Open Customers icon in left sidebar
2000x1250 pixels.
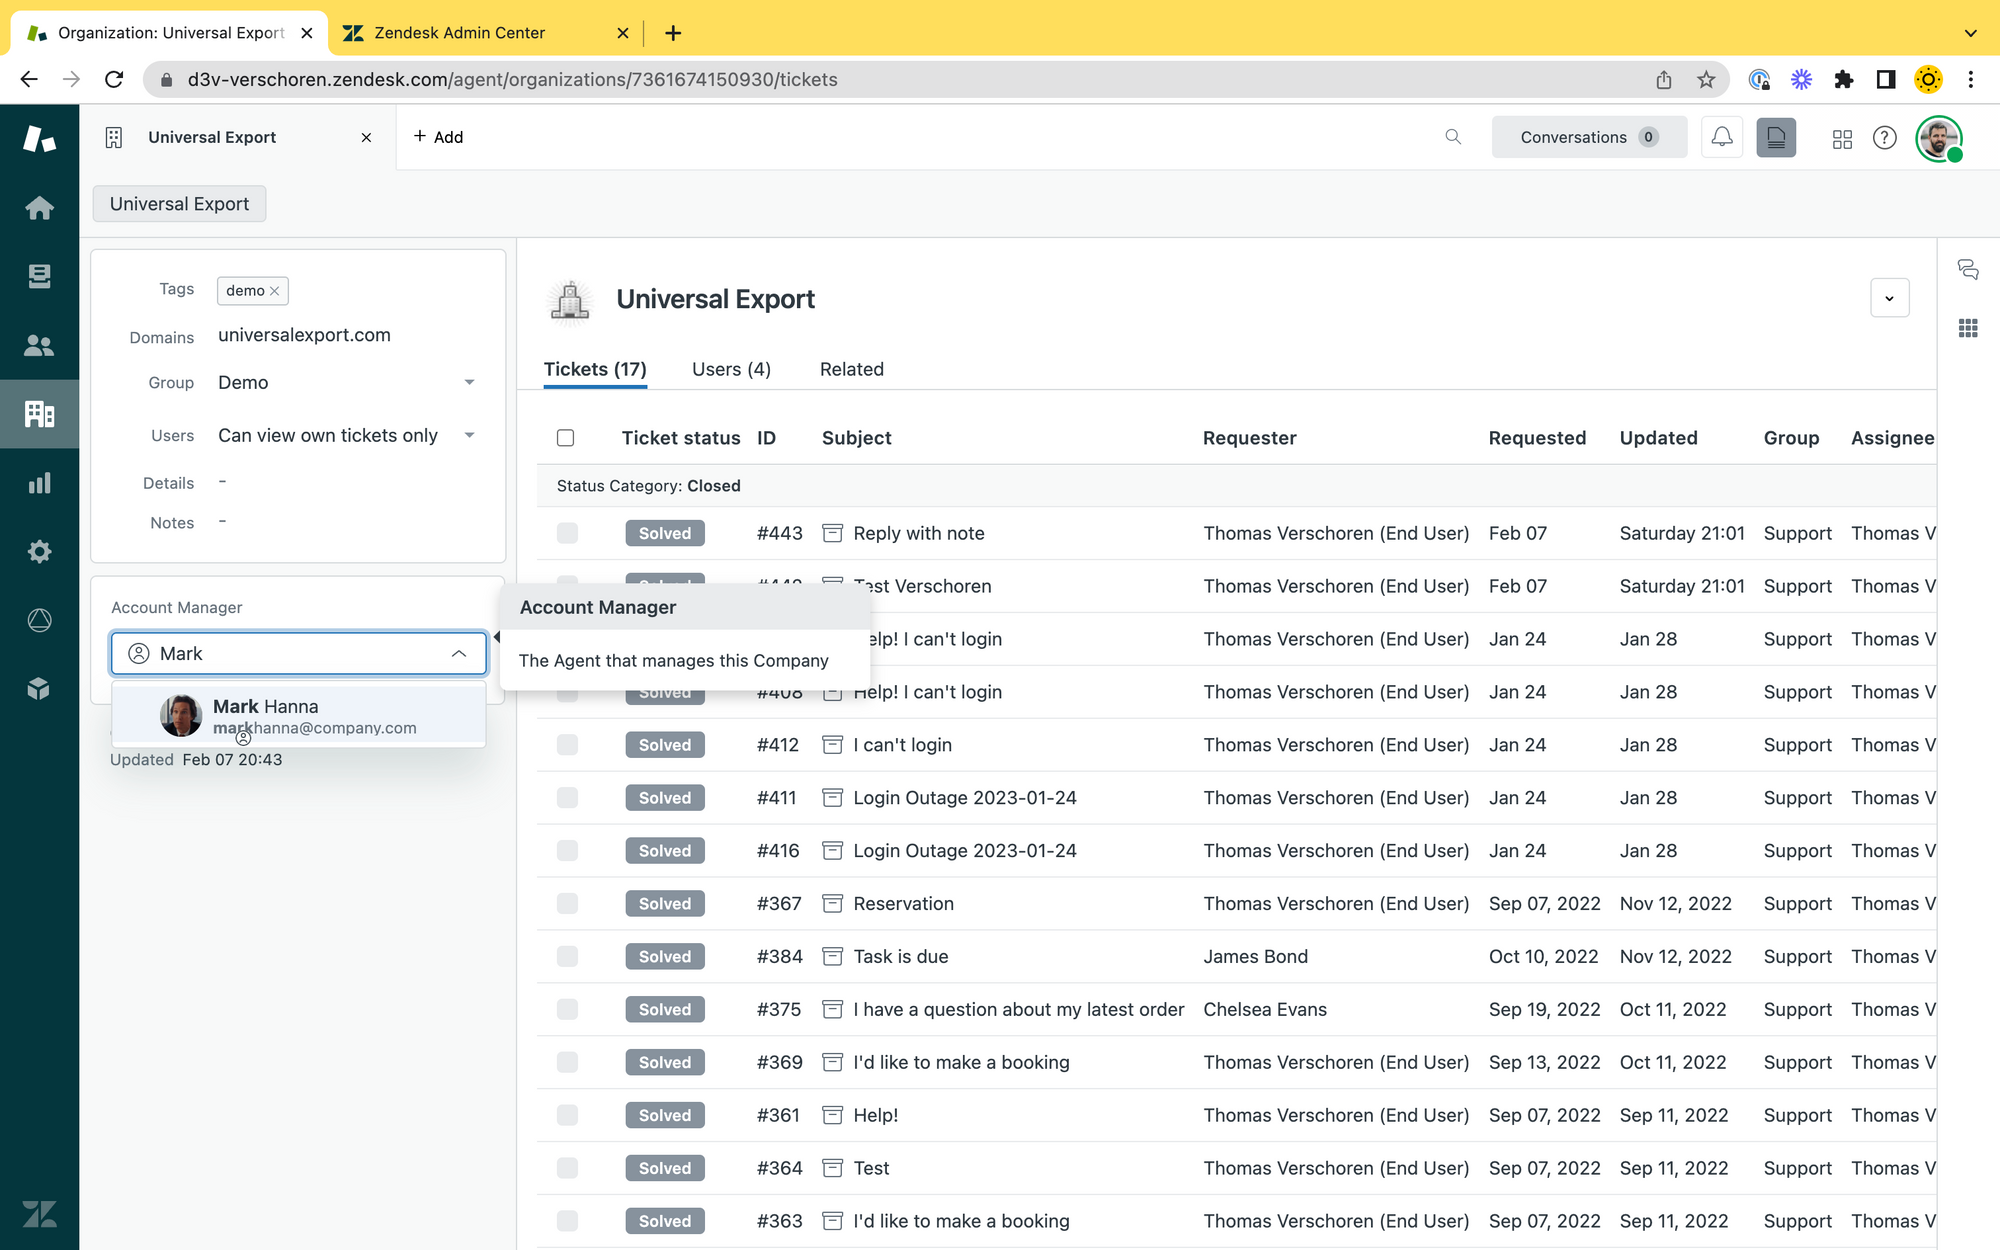pos(39,345)
